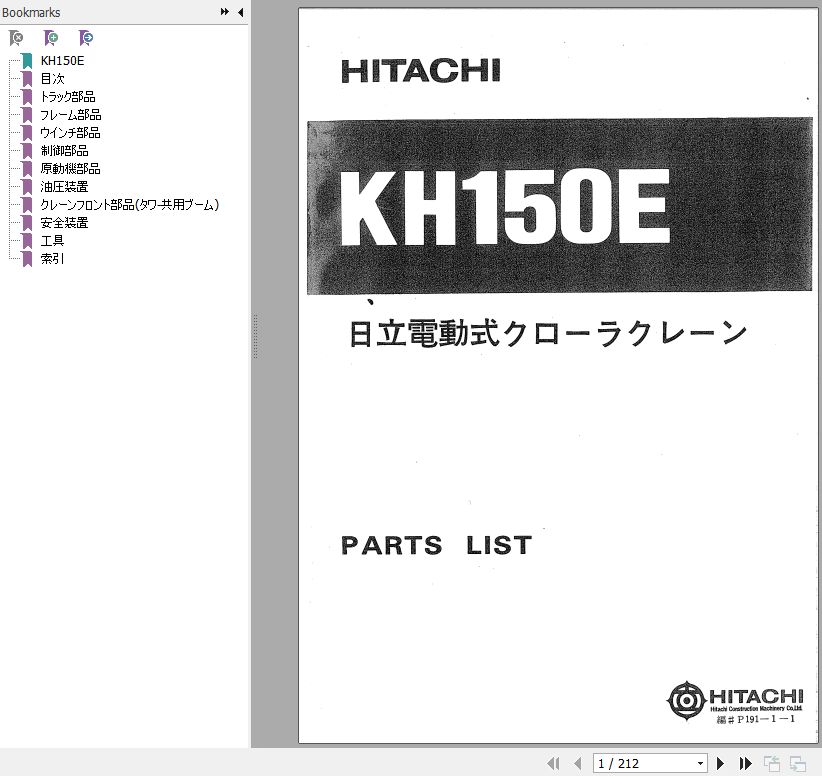The image size is (822, 776).
Task: Click the purple icon beside 索引
Action: click(x=27, y=259)
